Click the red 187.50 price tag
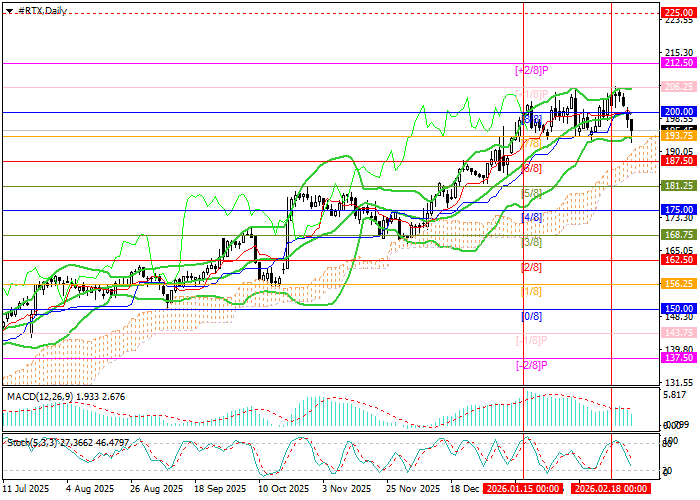 679,160
